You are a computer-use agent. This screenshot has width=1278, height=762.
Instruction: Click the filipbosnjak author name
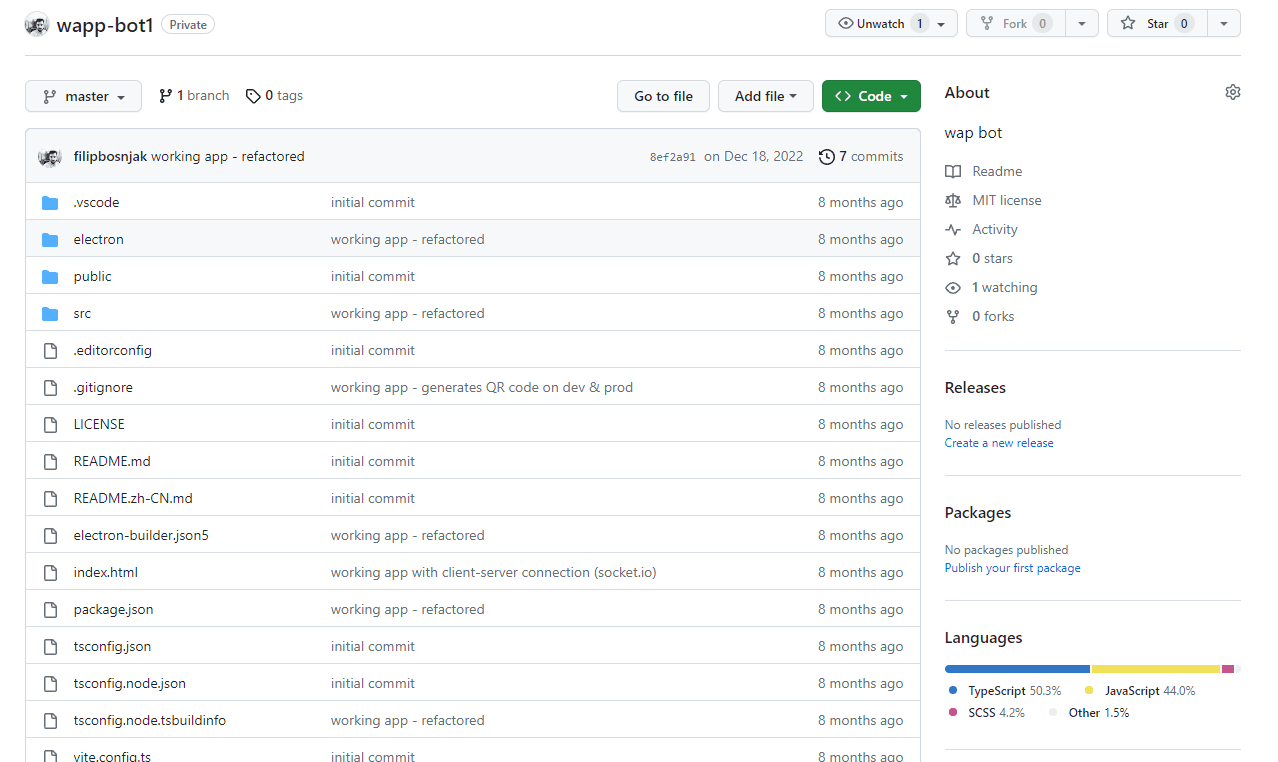point(110,156)
